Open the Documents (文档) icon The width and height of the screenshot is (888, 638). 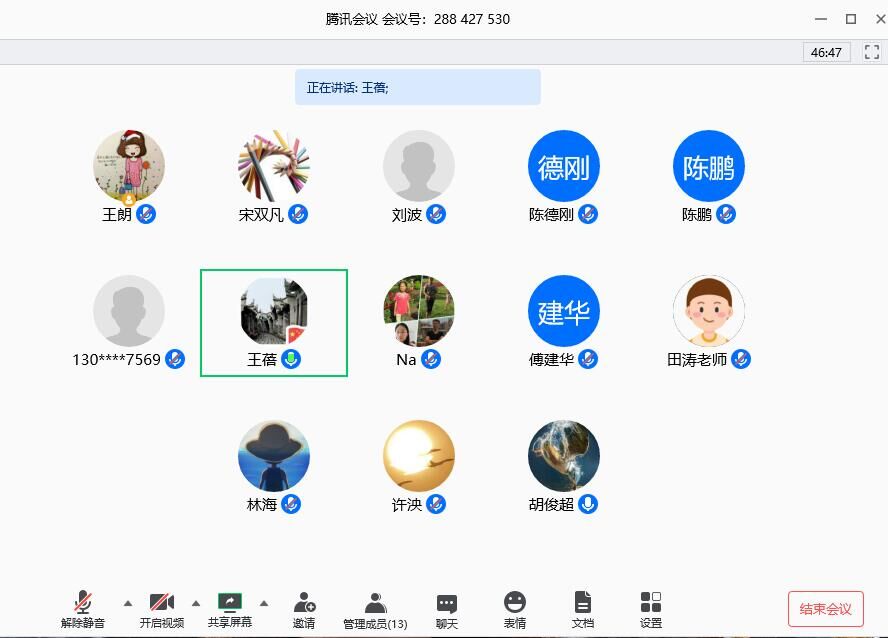click(x=583, y=608)
